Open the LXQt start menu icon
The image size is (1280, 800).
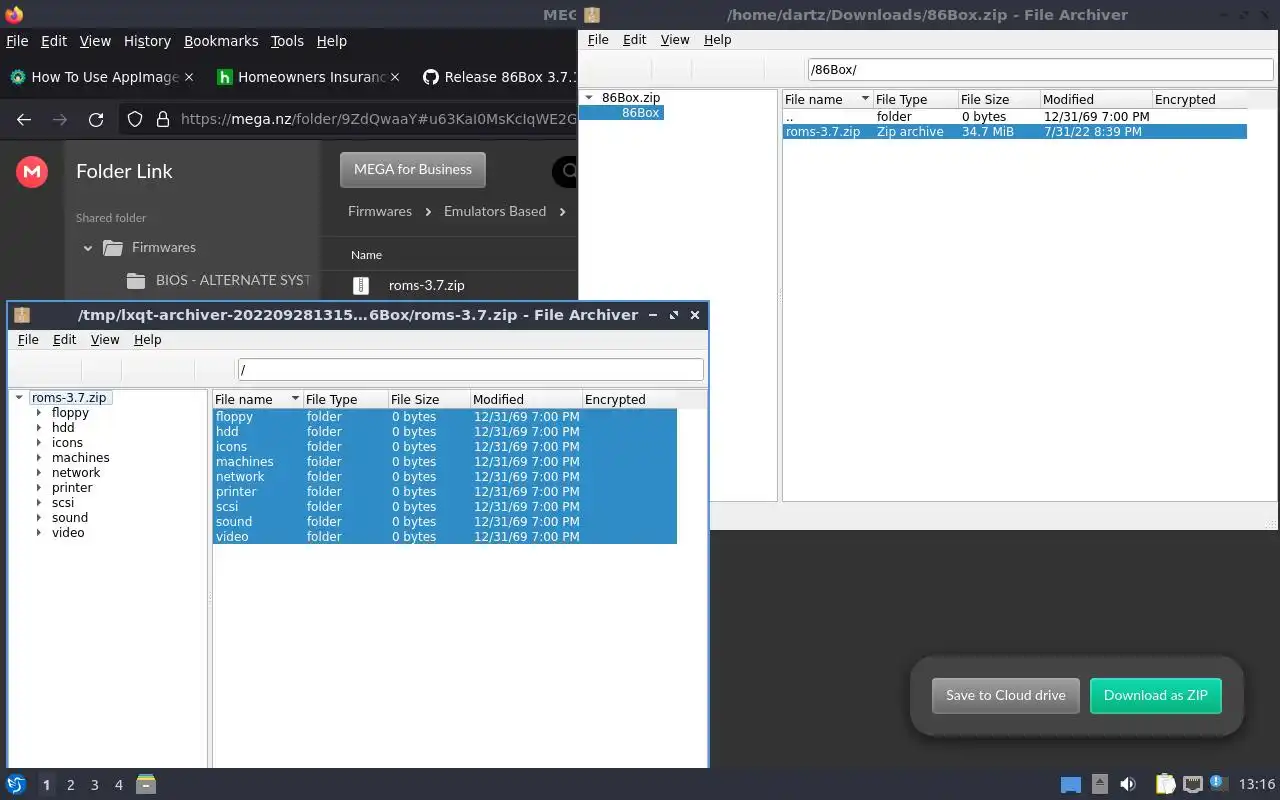point(15,785)
